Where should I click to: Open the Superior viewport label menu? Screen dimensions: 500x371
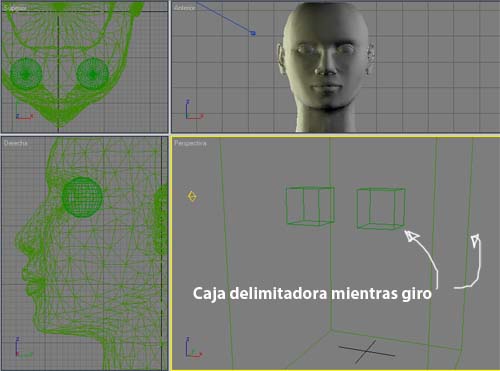(15, 8)
